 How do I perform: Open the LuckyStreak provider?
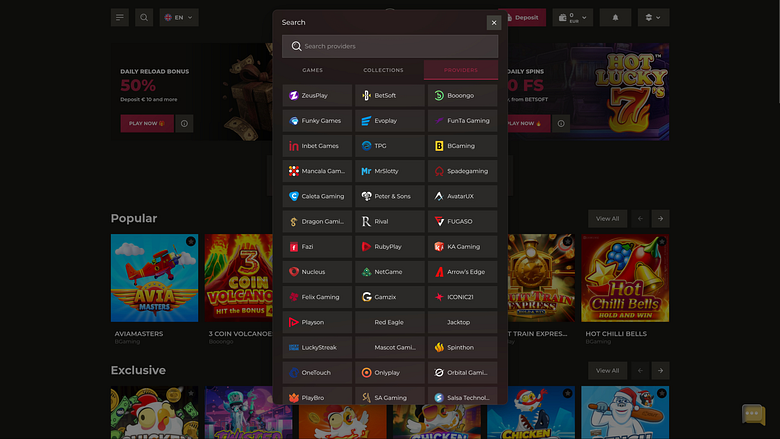[x=317, y=348]
